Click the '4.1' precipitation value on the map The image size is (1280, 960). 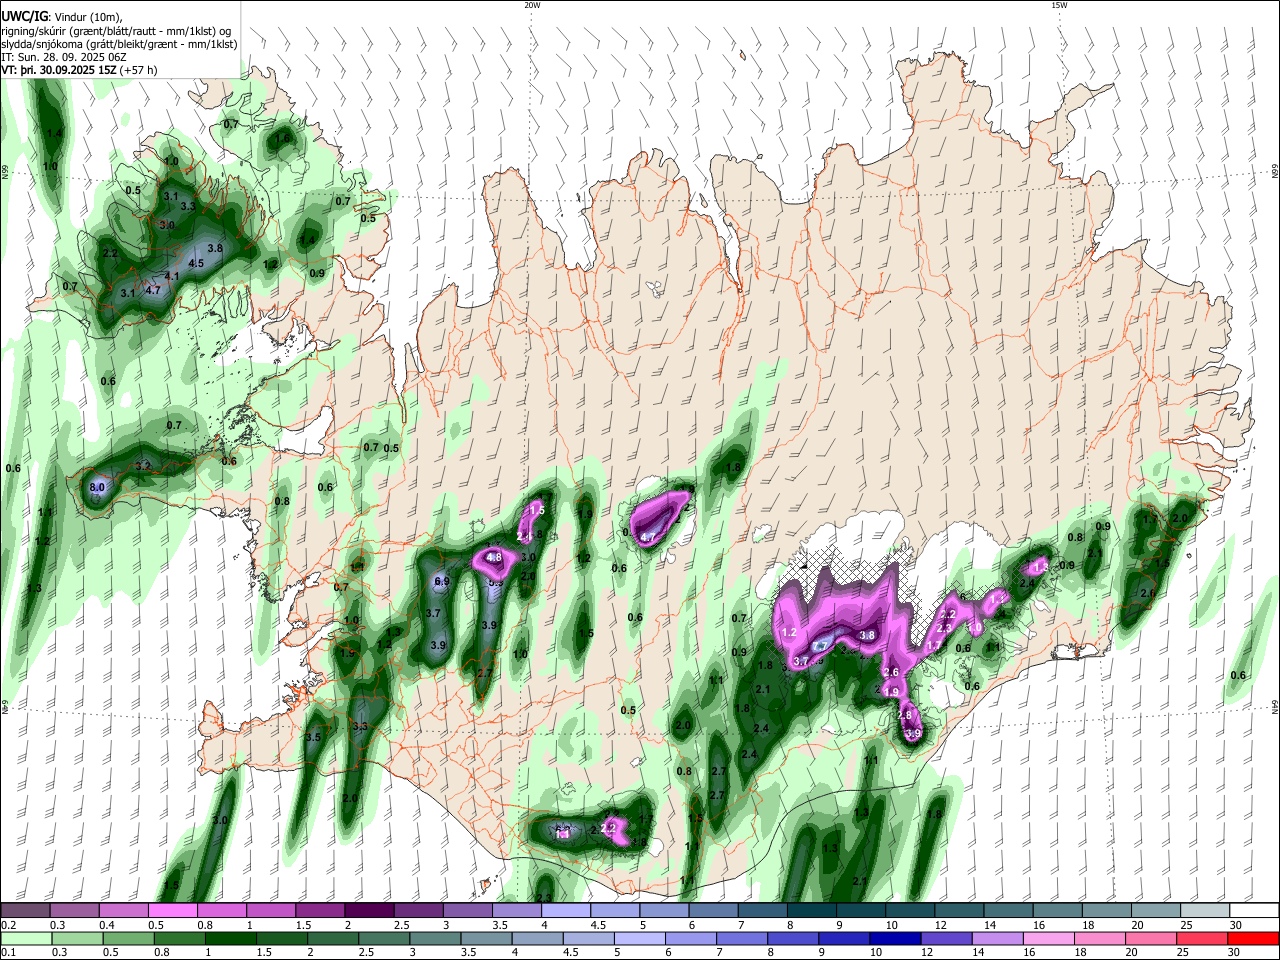pyautogui.click(x=172, y=276)
